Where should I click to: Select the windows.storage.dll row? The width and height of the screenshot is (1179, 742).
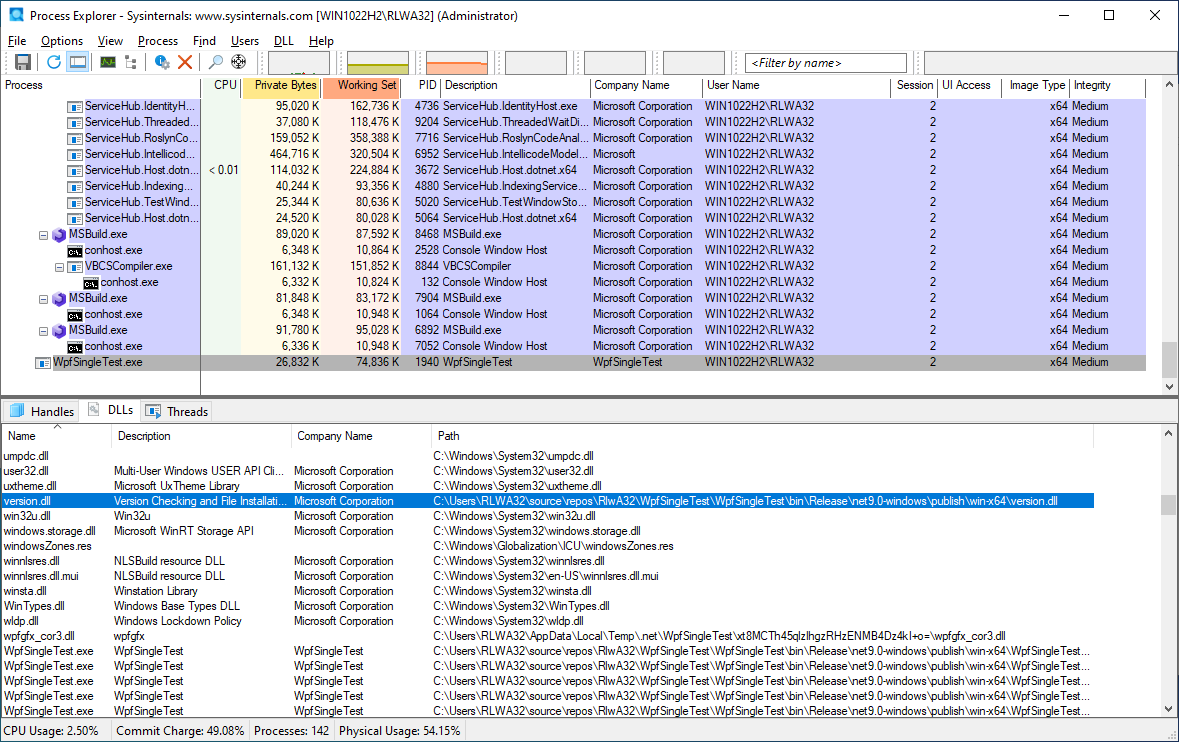point(547,531)
